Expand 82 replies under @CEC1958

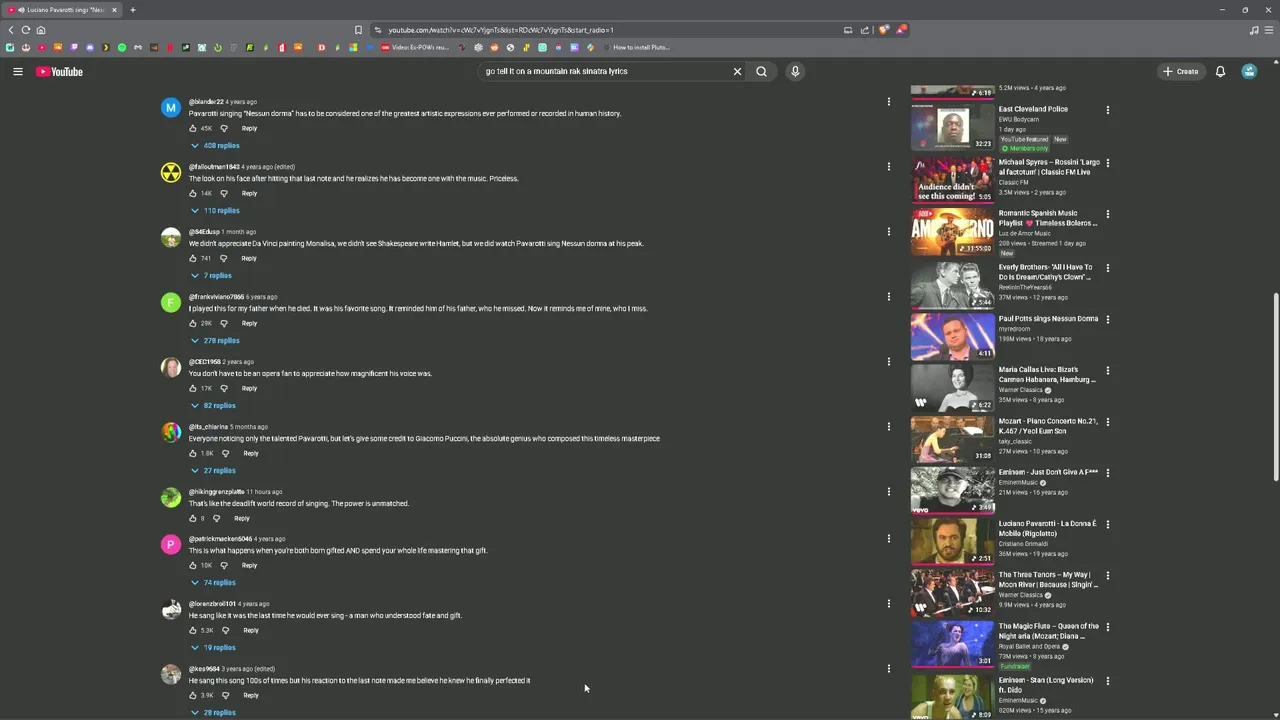tap(213, 405)
